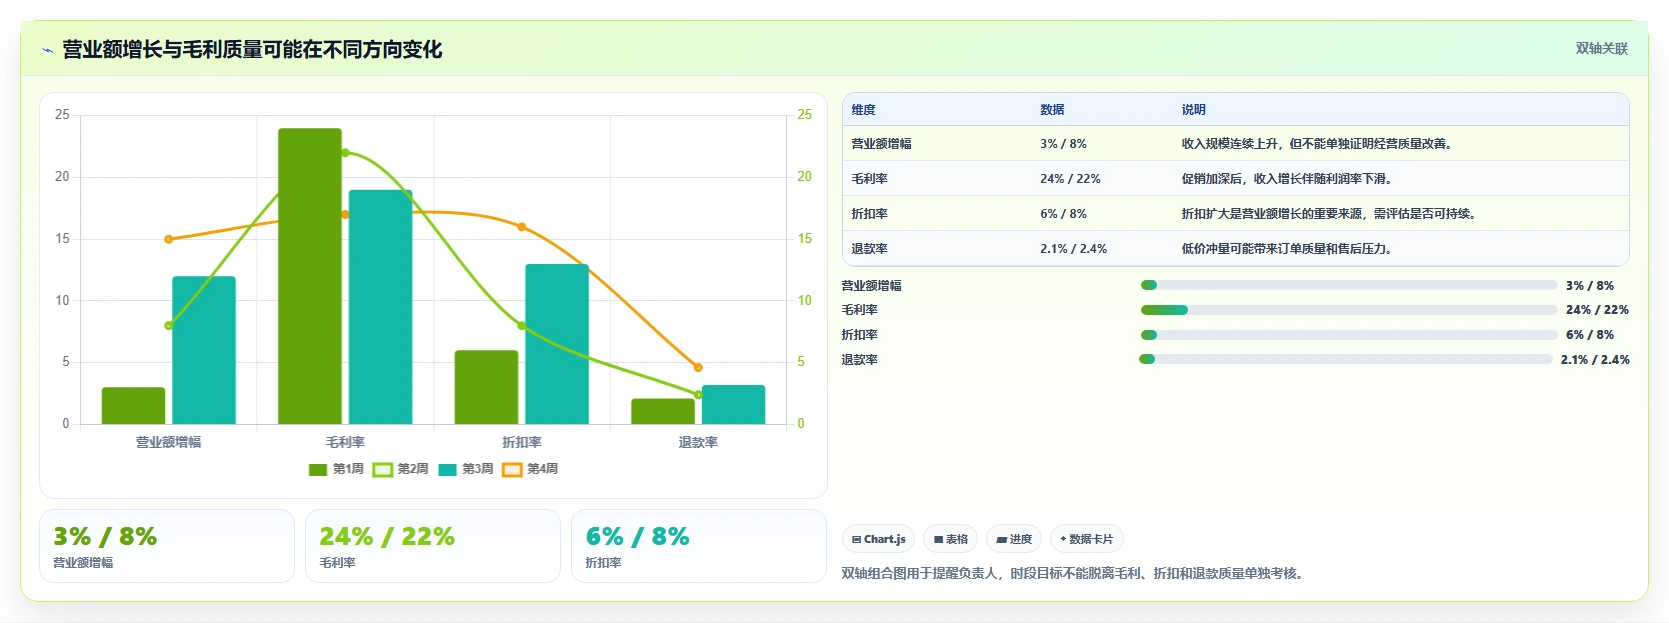Click the 折扣率 progress bar
Screen dimensions: 1669x623
pyautogui.click(x=1349, y=335)
